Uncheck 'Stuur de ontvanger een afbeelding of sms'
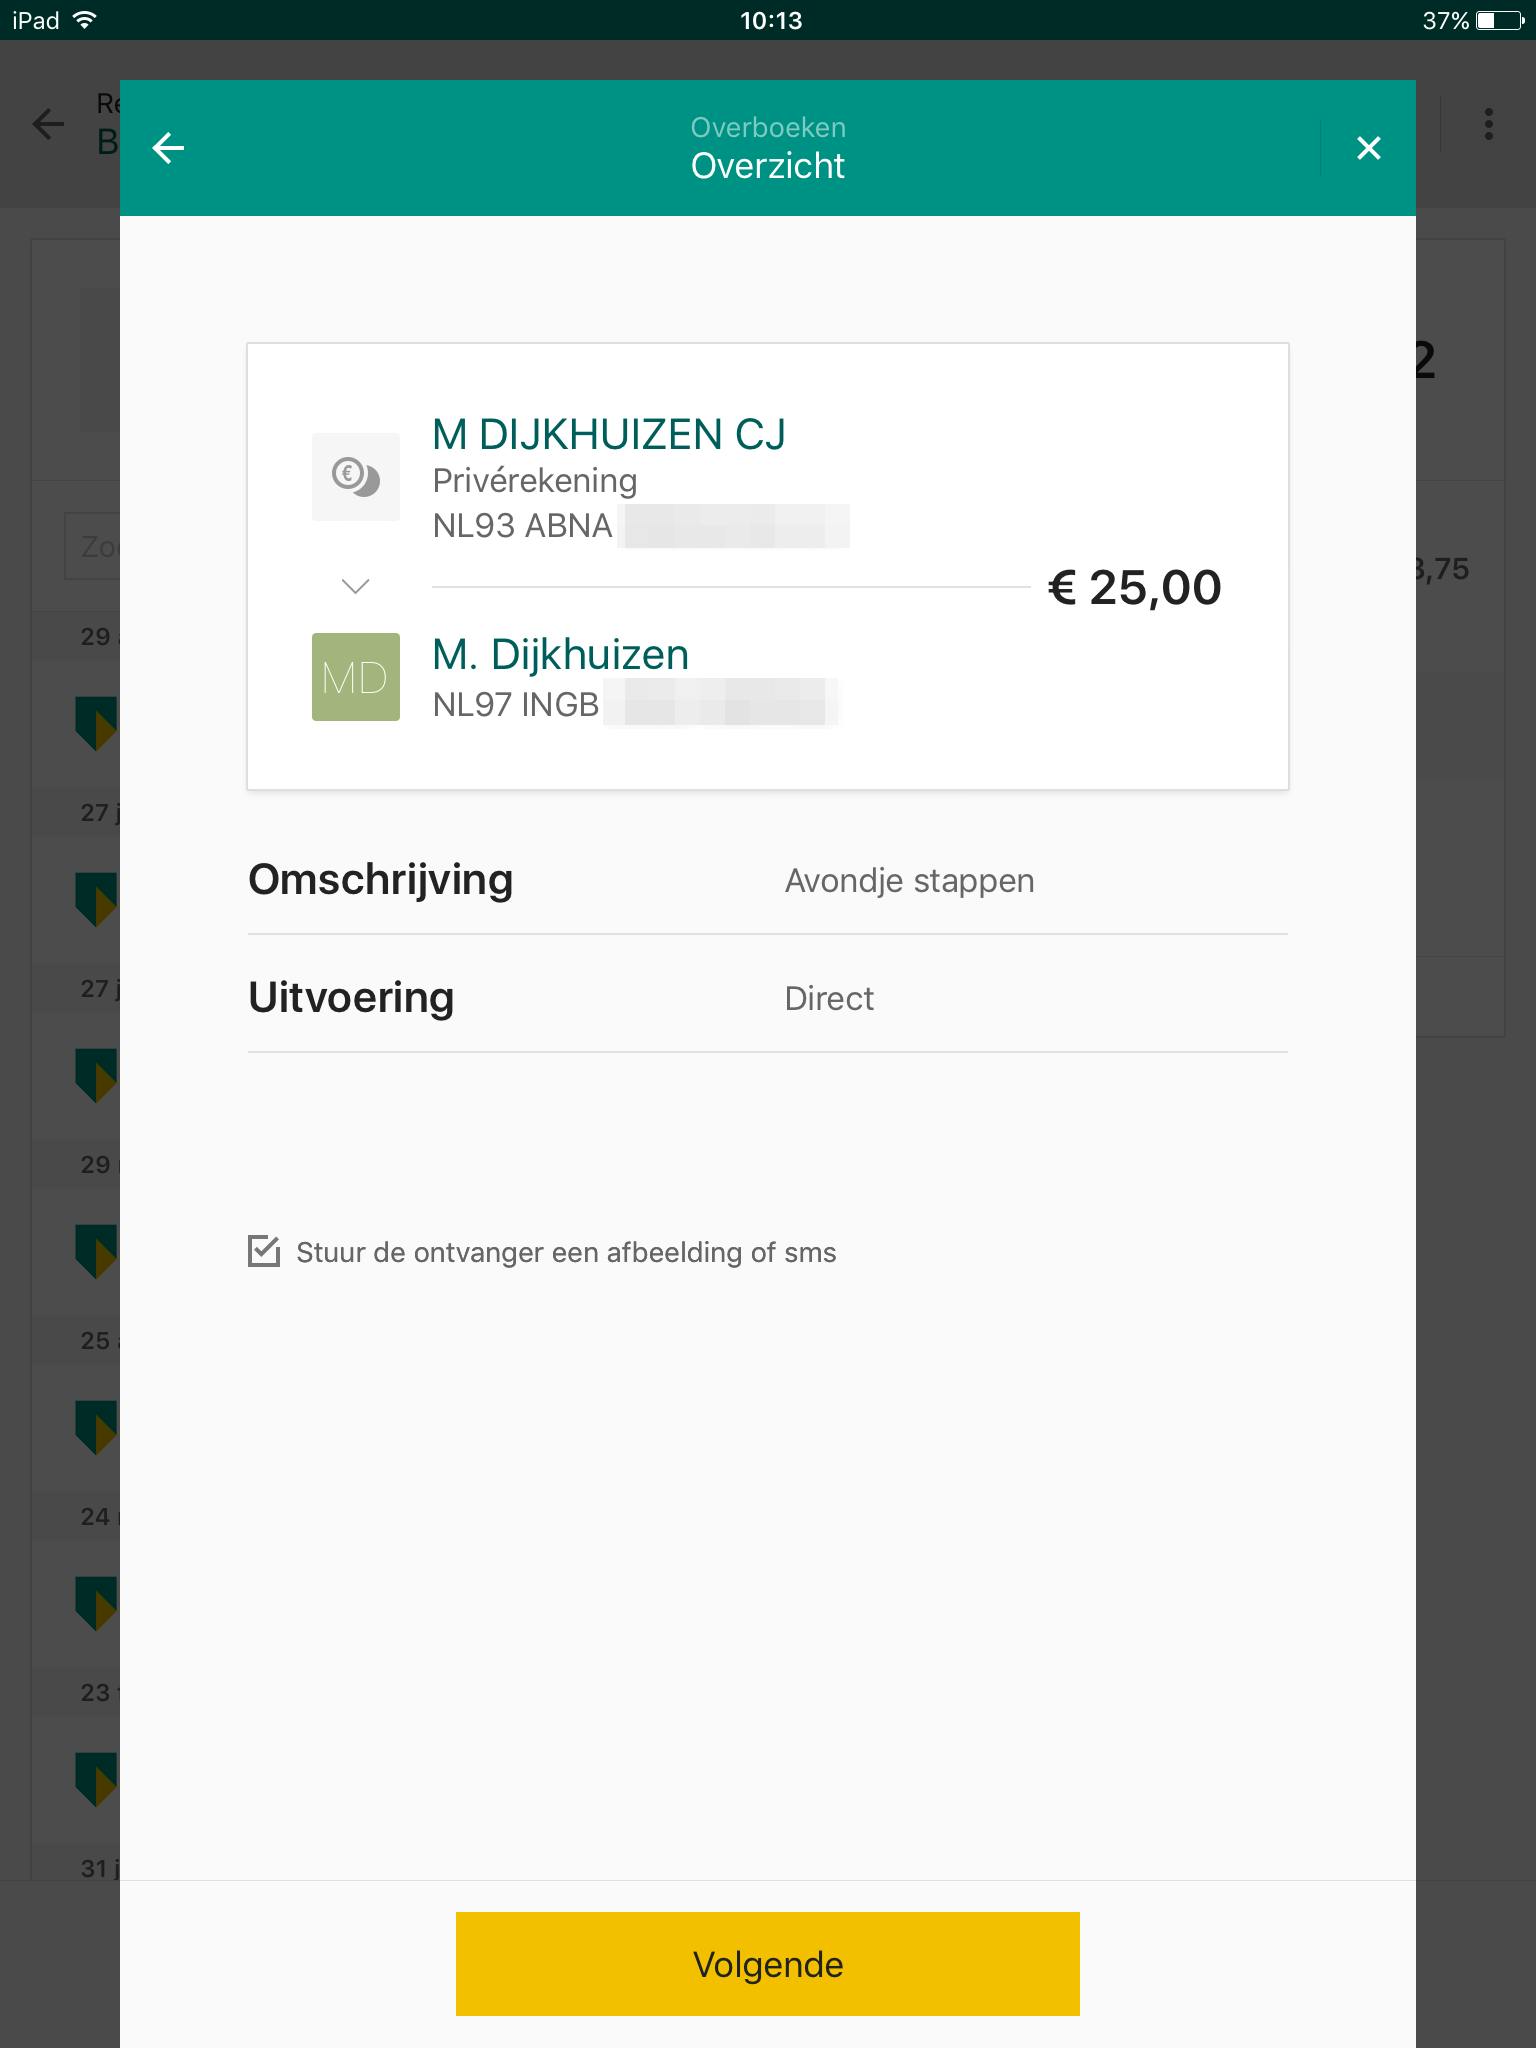The height and width of the screenshot is (2048, 1536). click(x=264, y=1252)
